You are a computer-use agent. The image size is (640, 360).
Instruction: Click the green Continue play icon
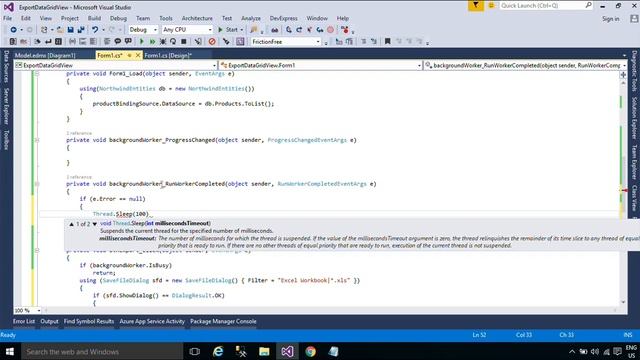[x=142, y=42]
